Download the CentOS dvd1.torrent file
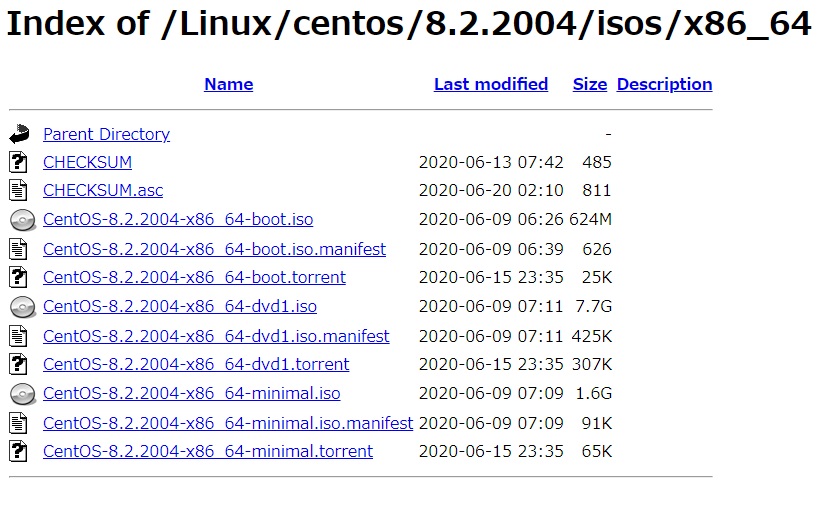Screen dimensions: 825x521 point(196,364)
